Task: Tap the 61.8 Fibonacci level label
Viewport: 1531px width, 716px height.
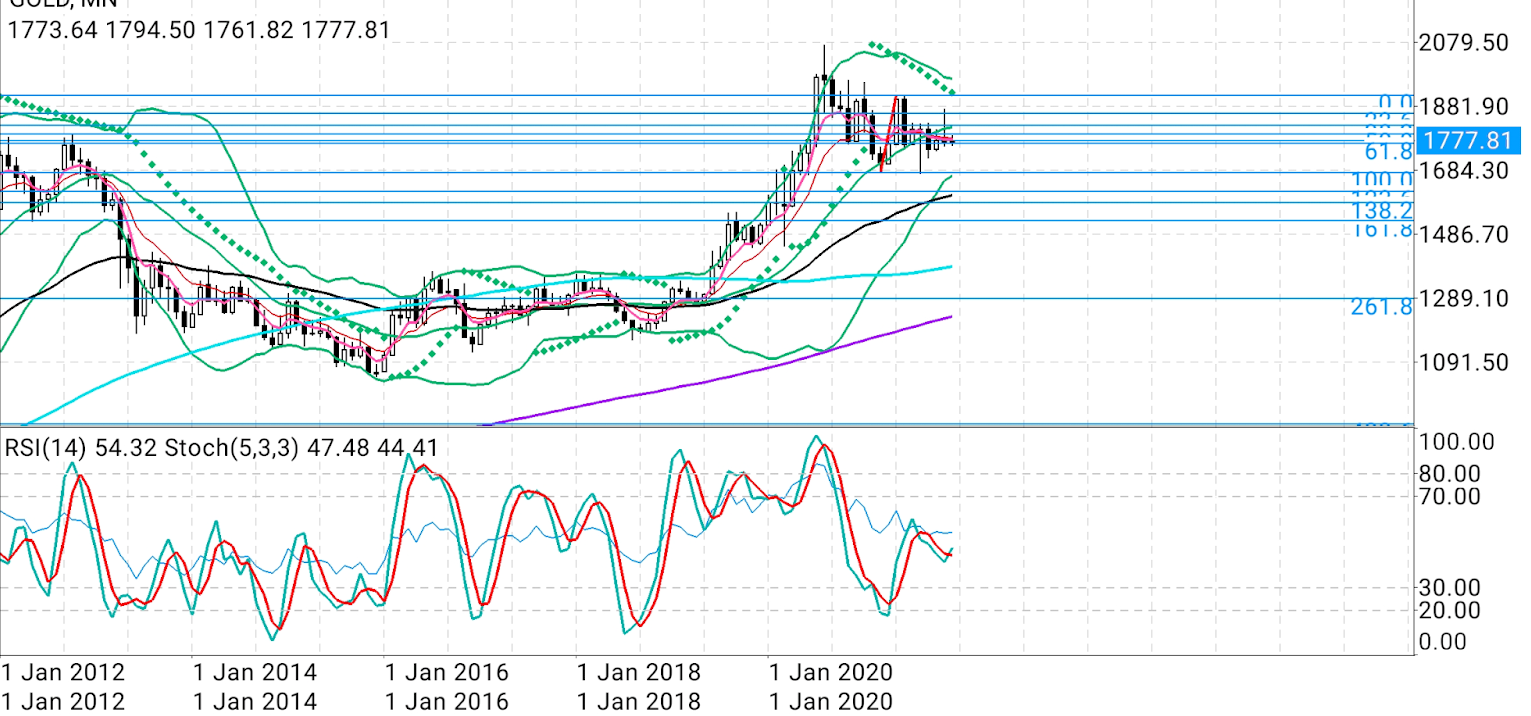Action: point(1388,152)
